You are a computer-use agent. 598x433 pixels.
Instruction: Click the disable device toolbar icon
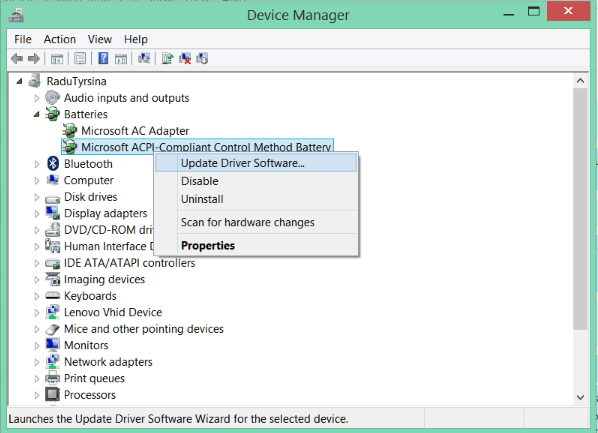[x=202, y=58]
